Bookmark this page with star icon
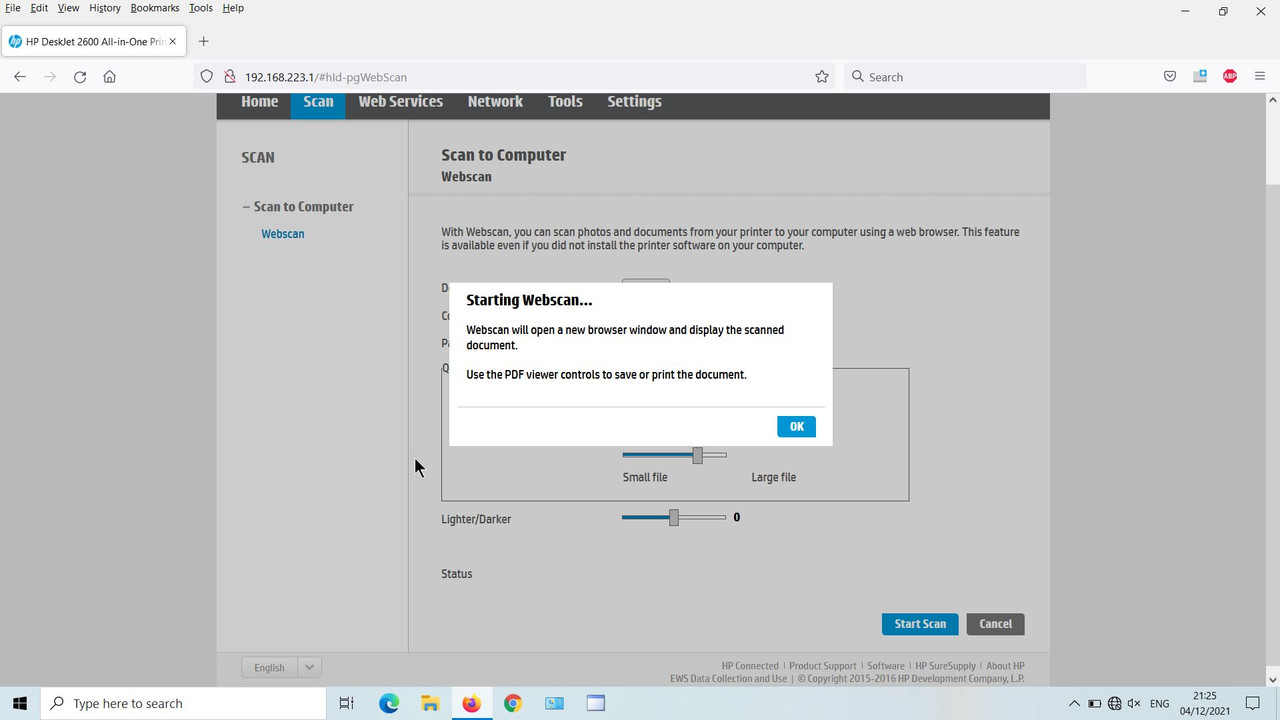The image size is (1280, 720). pos(822,77)
